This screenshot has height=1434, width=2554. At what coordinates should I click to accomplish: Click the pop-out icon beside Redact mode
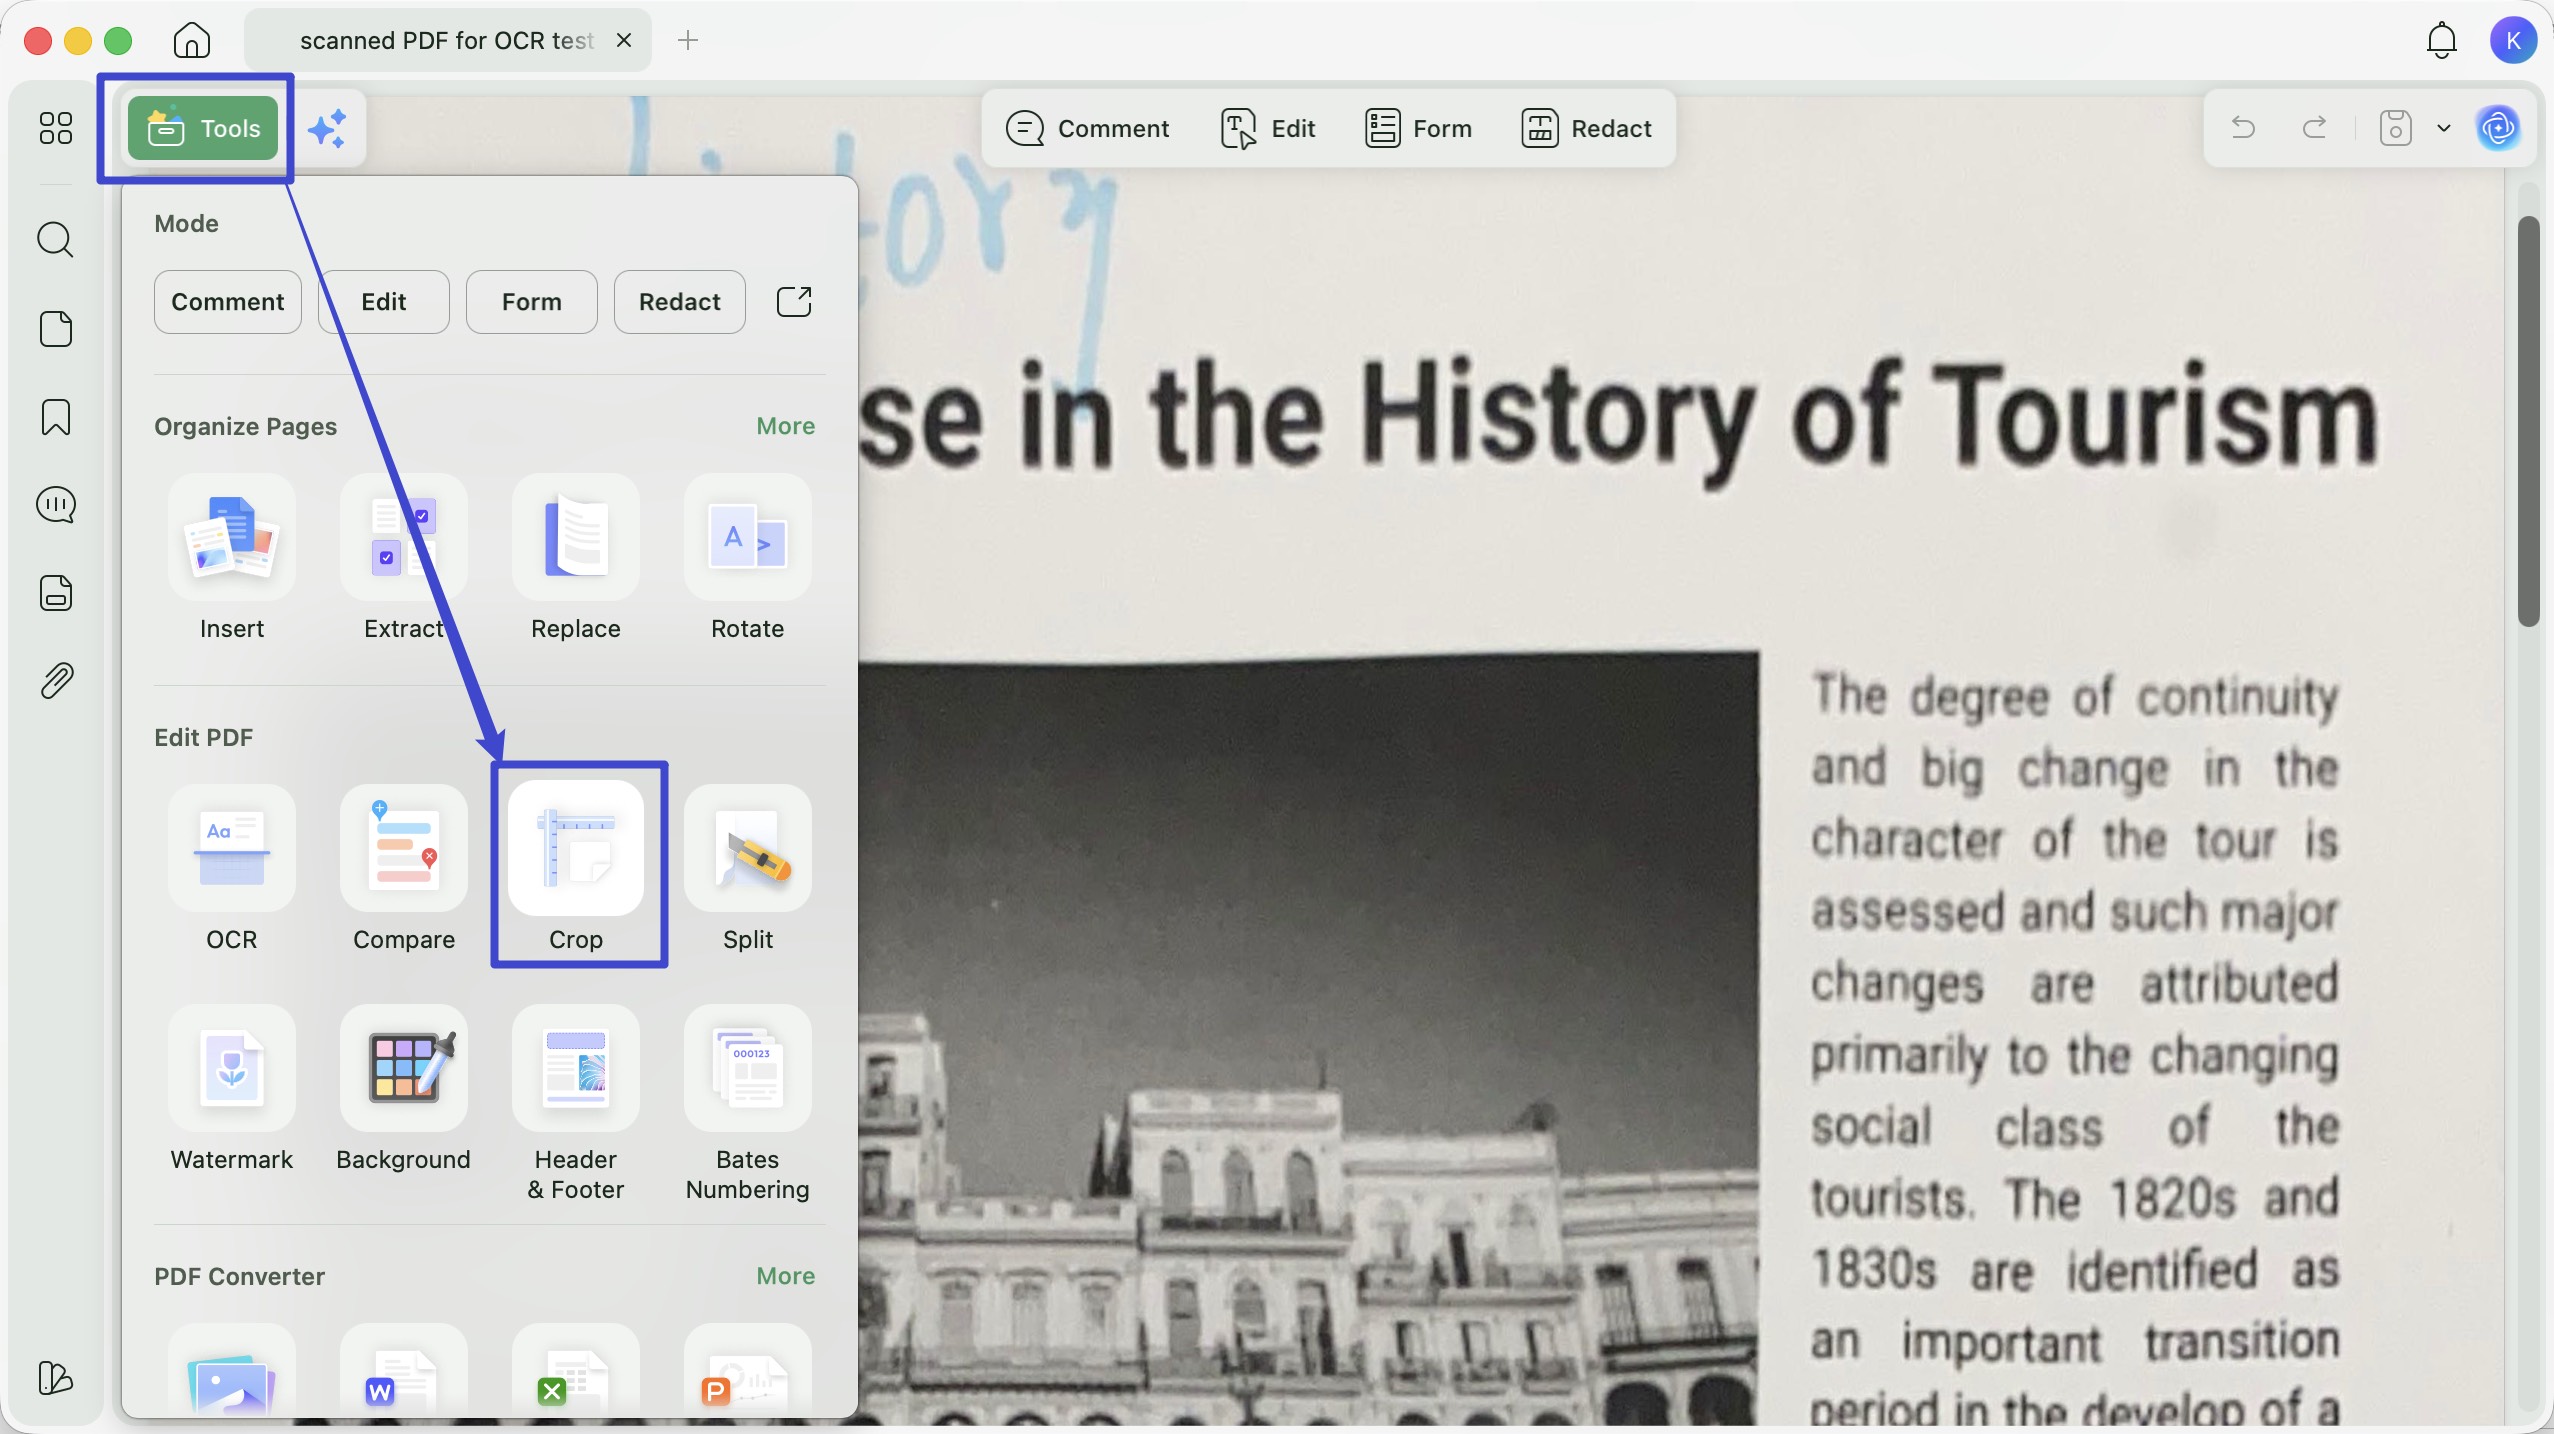pos(794,302)
